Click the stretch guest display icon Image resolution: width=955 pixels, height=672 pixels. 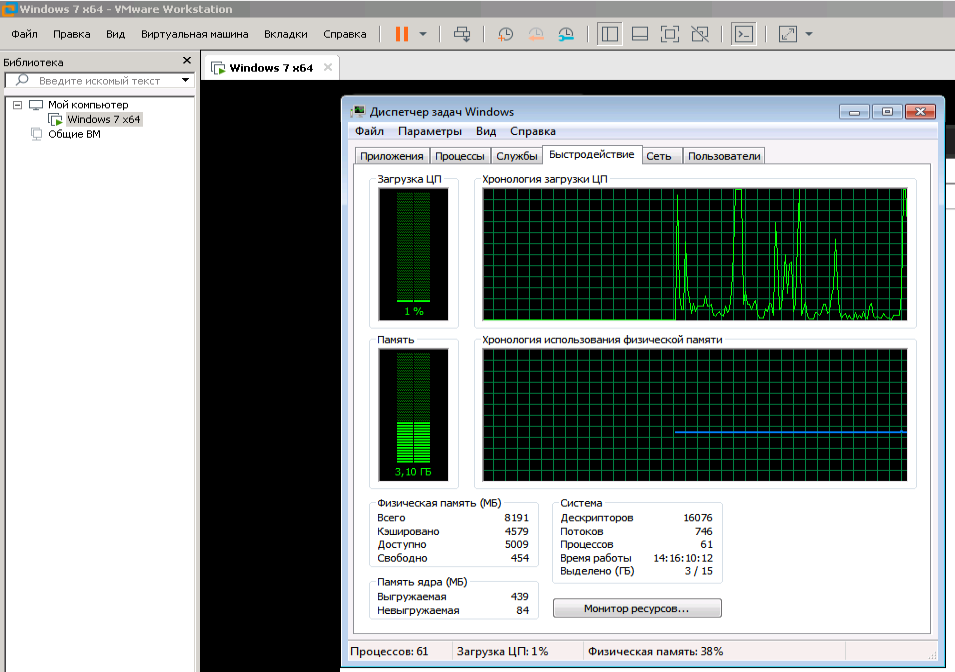(788, 34)
